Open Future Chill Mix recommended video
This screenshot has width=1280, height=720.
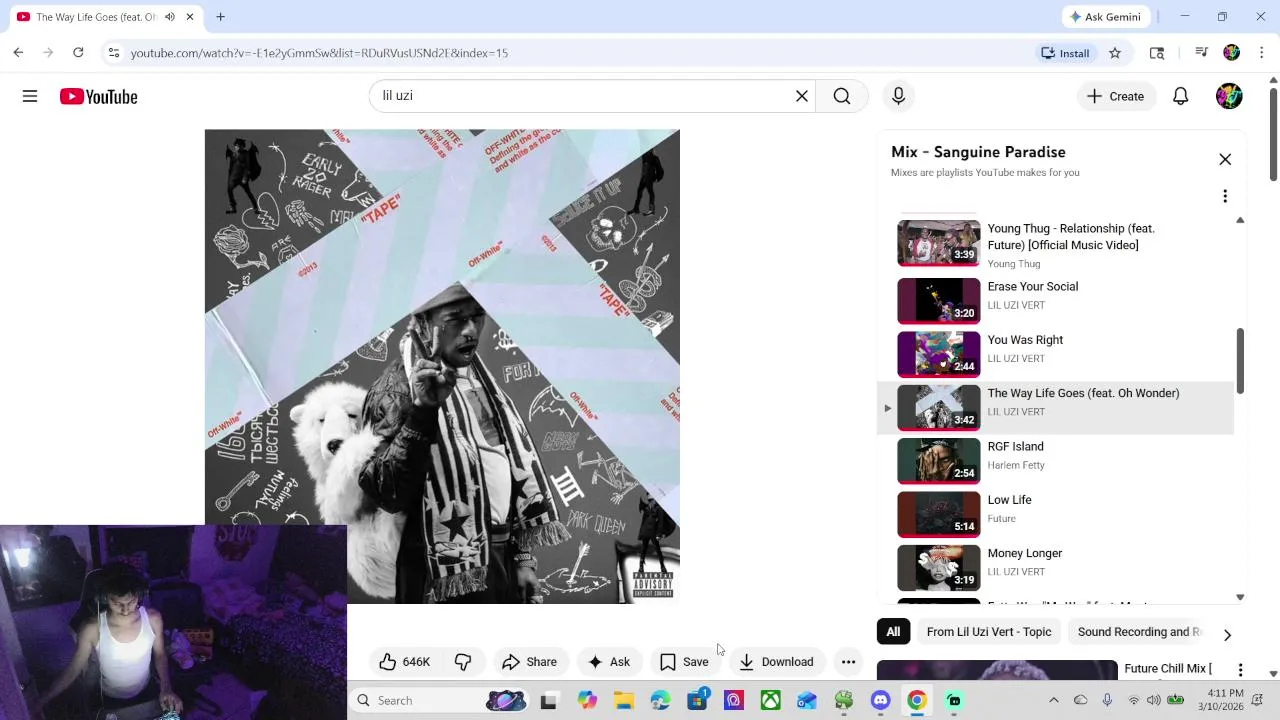coord(997,671)
